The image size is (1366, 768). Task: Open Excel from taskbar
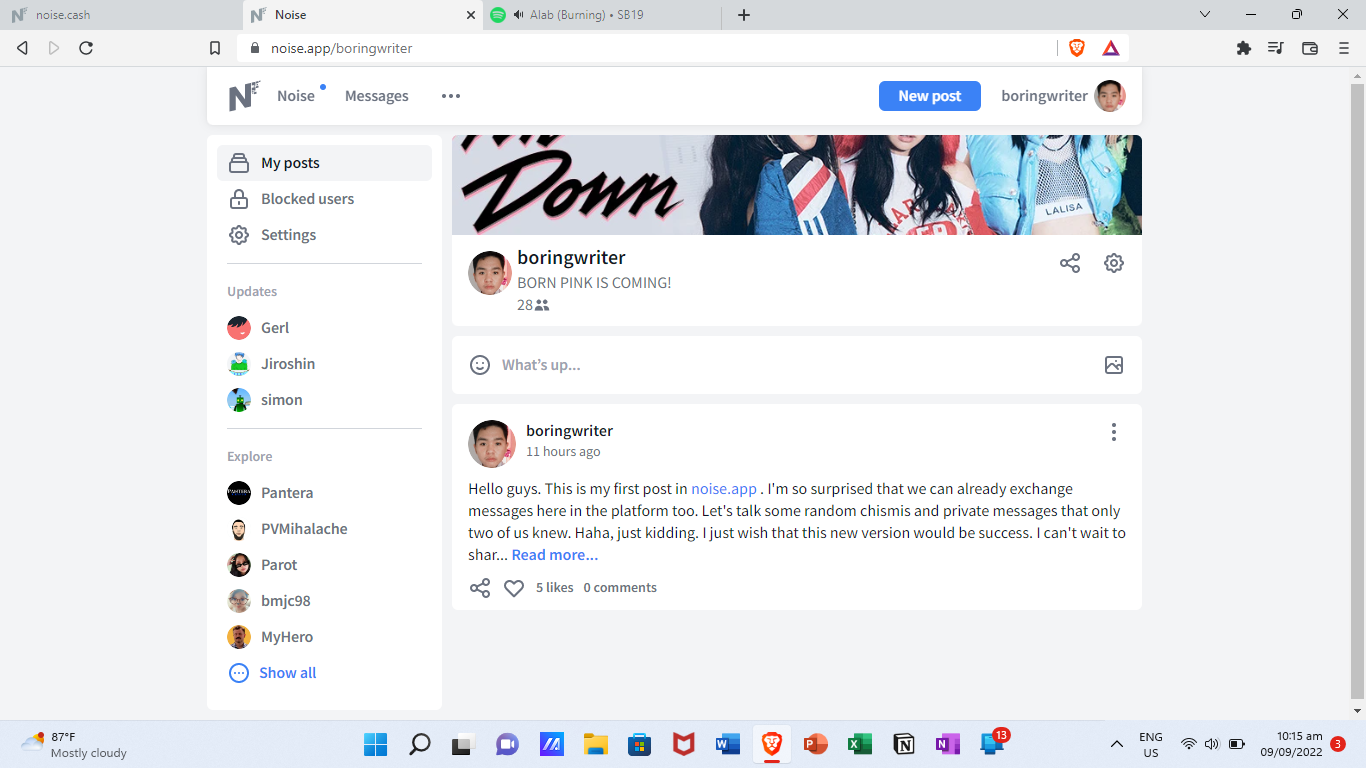click(859, 744)
